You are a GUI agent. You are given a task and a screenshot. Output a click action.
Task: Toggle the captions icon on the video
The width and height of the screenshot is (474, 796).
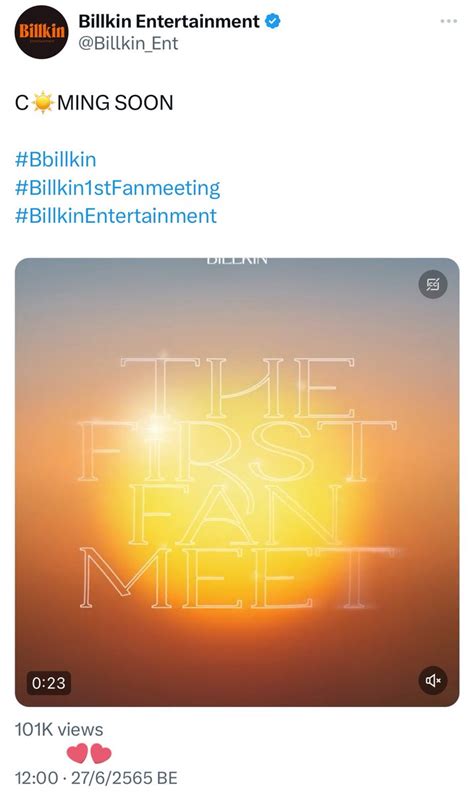click(432, 284)
